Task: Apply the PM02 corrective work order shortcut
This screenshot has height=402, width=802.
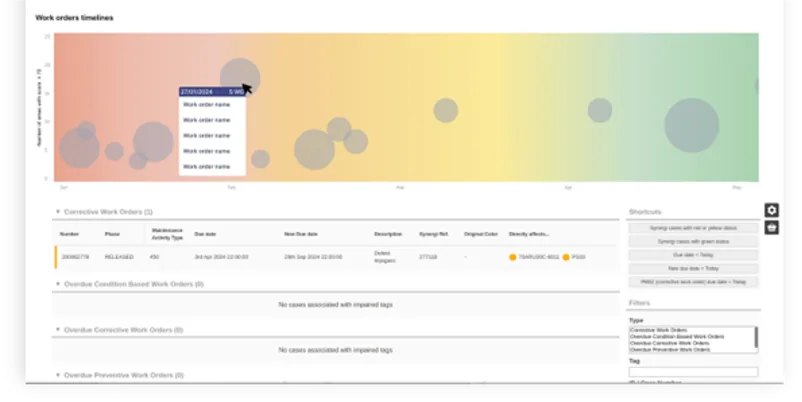Action: pos(693,282)
